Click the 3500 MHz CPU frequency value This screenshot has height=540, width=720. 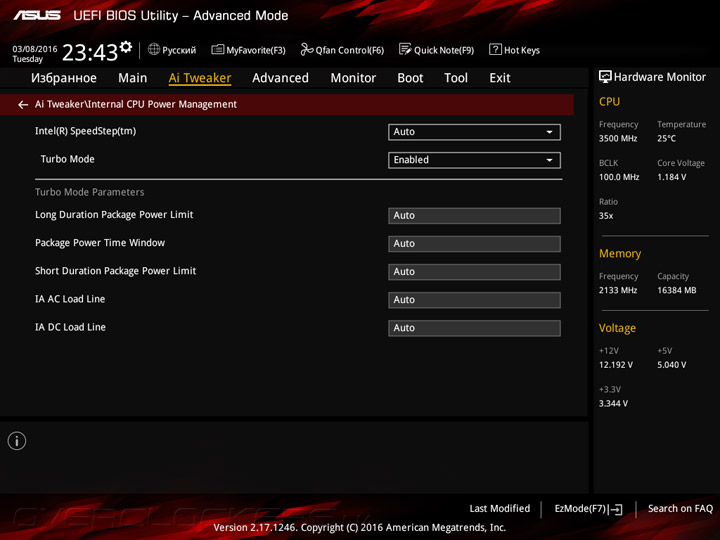618,139
